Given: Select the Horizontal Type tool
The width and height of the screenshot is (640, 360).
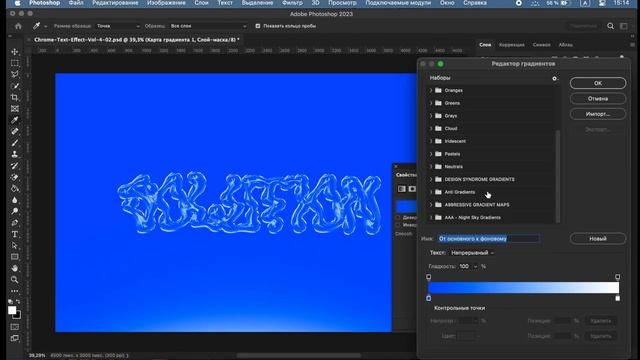Looking at the screenshot, I should click(x=15, y=234).
